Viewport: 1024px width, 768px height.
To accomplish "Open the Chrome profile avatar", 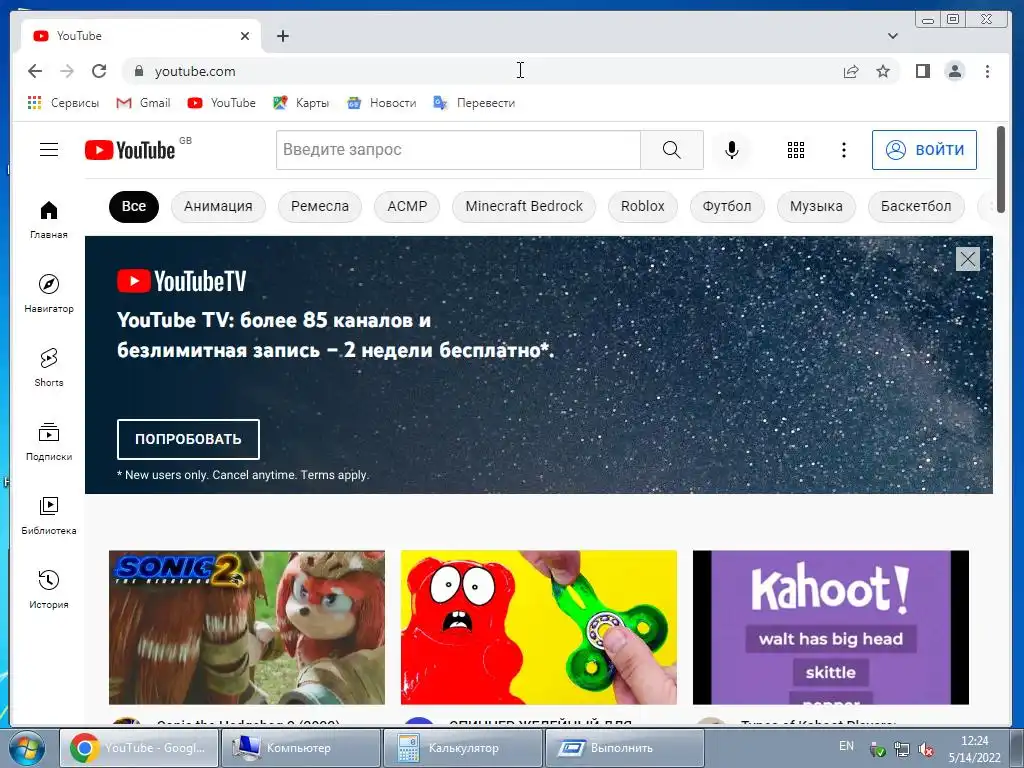I will point(955,71).
